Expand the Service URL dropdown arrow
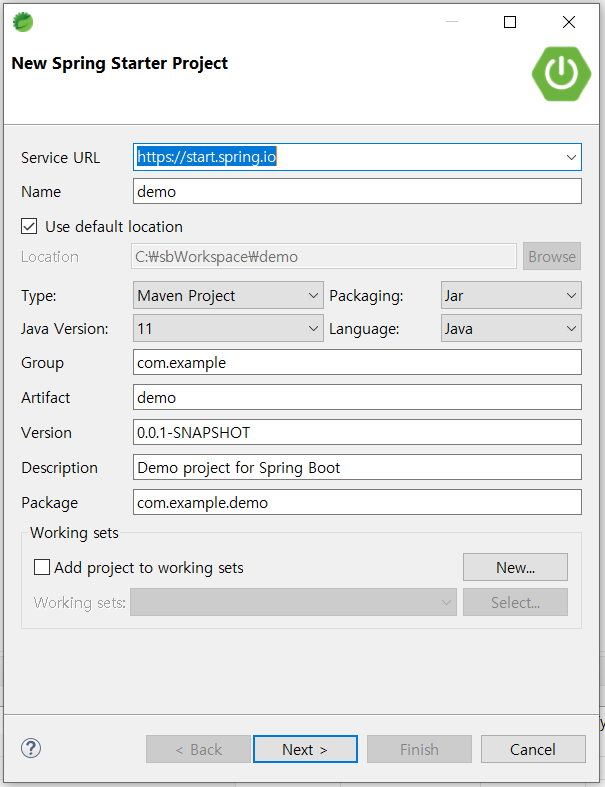 pos(571,157)
